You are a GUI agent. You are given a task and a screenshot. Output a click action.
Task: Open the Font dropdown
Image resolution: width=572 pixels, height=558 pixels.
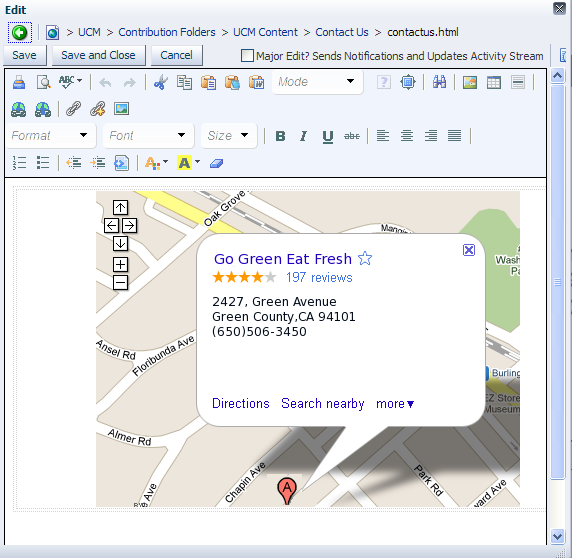coord(148,136)
